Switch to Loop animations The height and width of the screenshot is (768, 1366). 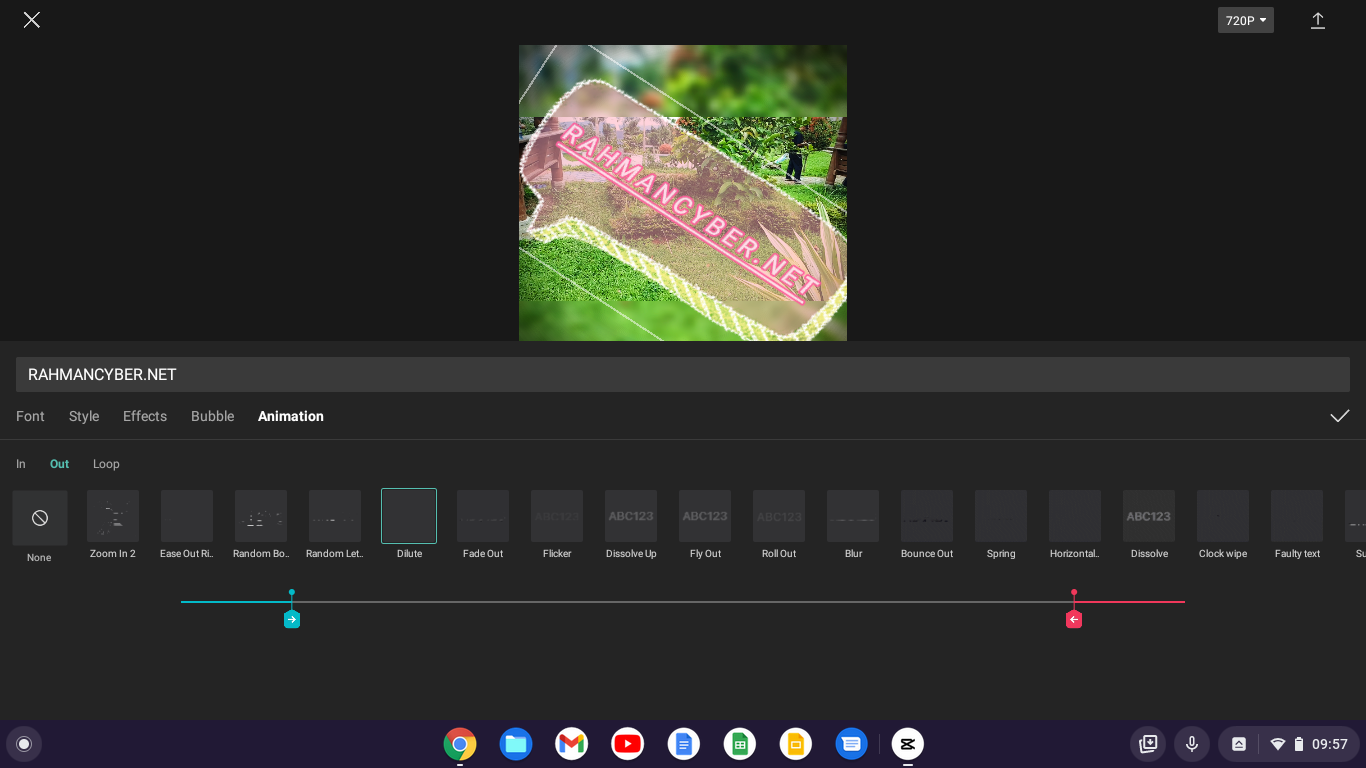[x=106, y=464]
